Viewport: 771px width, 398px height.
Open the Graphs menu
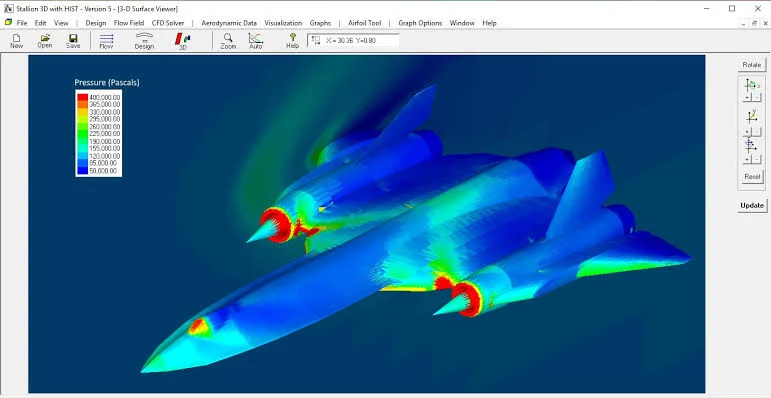(x=320, y=23)
